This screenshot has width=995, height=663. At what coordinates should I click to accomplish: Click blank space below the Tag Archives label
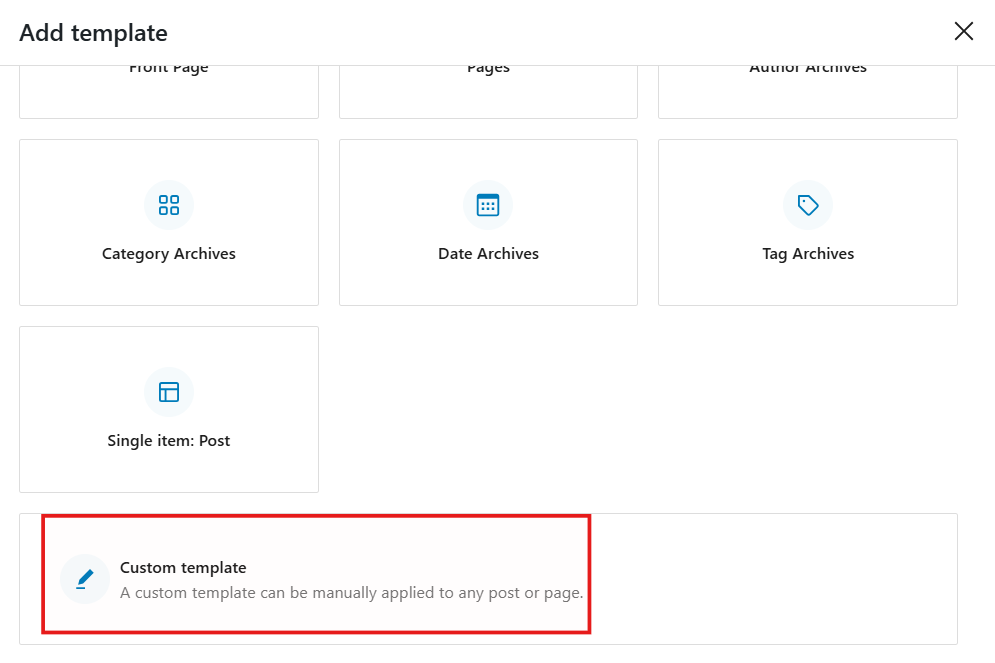(808, 284)
